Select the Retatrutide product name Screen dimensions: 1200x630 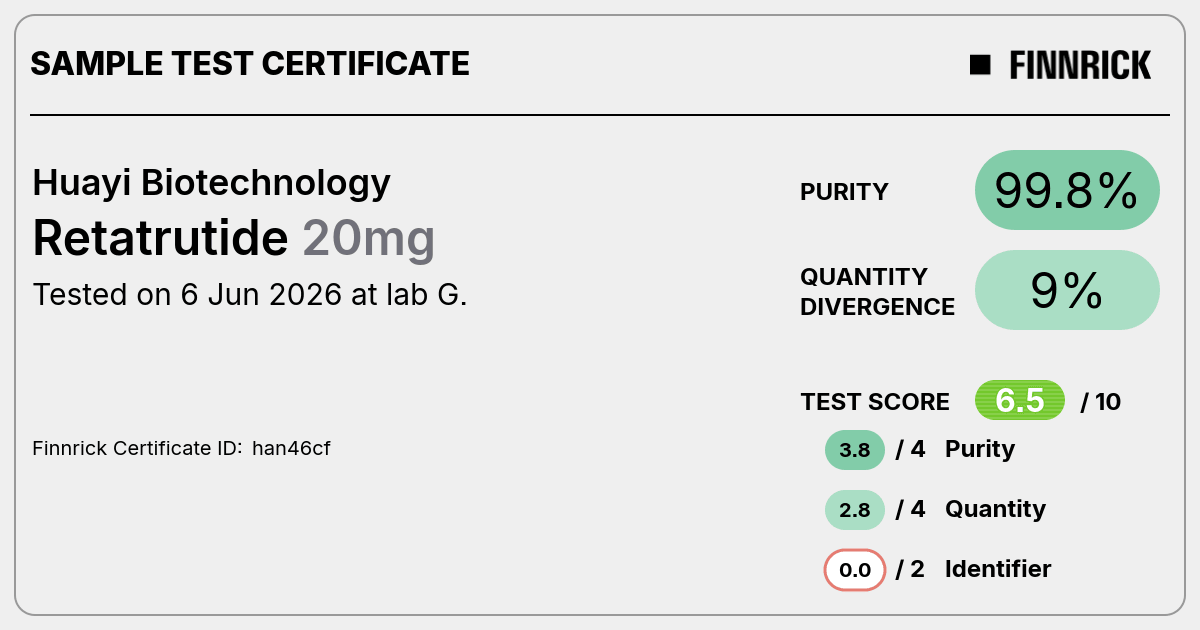[160, 239]
